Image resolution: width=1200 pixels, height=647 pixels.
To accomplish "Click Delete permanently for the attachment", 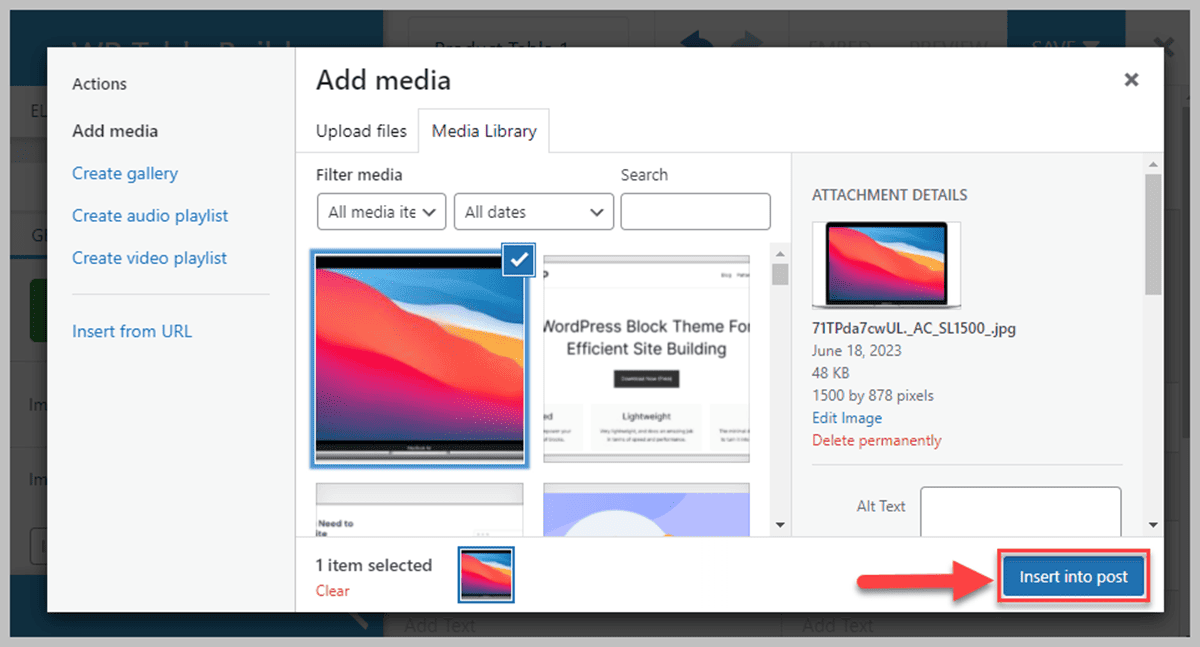I will (876, 440).
